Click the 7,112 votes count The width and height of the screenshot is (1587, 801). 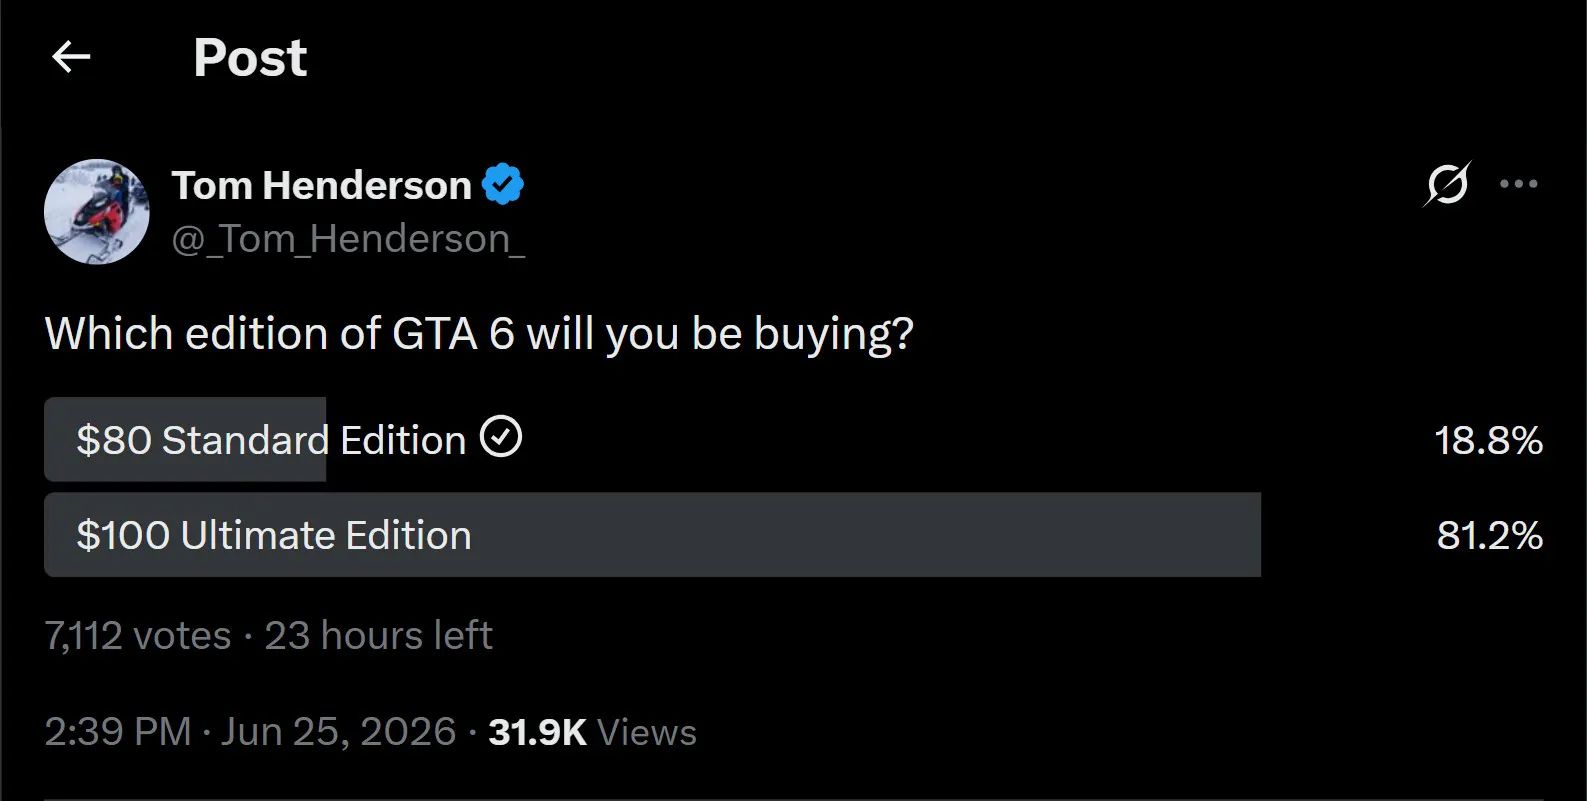tap(138, 635)
